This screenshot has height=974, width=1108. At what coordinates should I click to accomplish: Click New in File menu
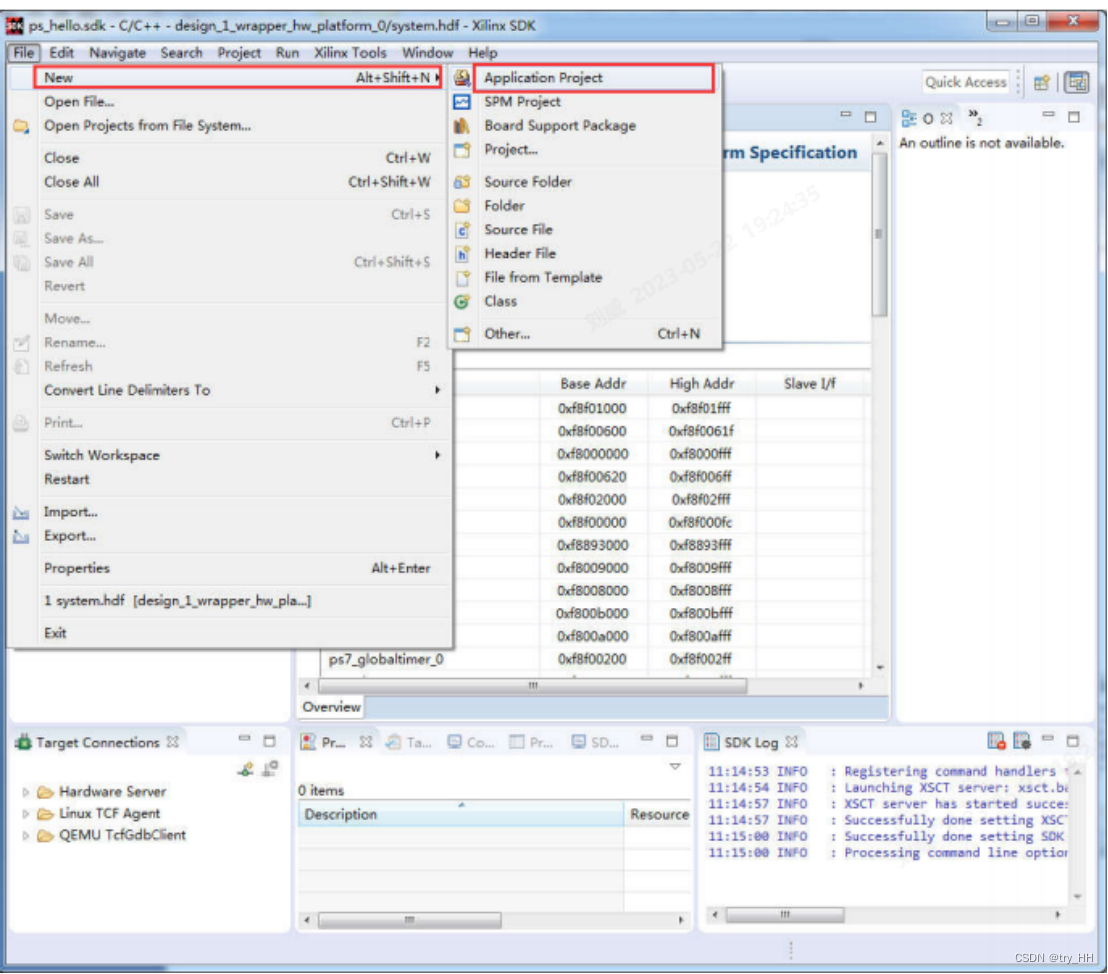(238, 78)
